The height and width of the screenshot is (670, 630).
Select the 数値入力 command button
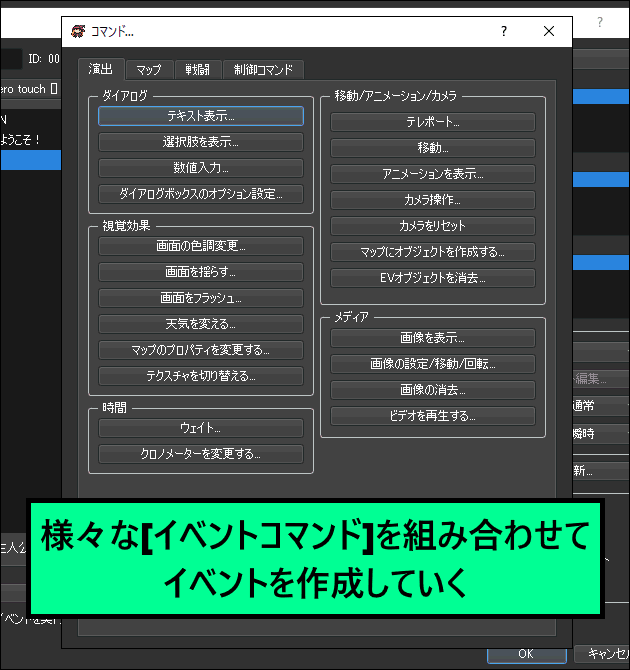(201, 168)
